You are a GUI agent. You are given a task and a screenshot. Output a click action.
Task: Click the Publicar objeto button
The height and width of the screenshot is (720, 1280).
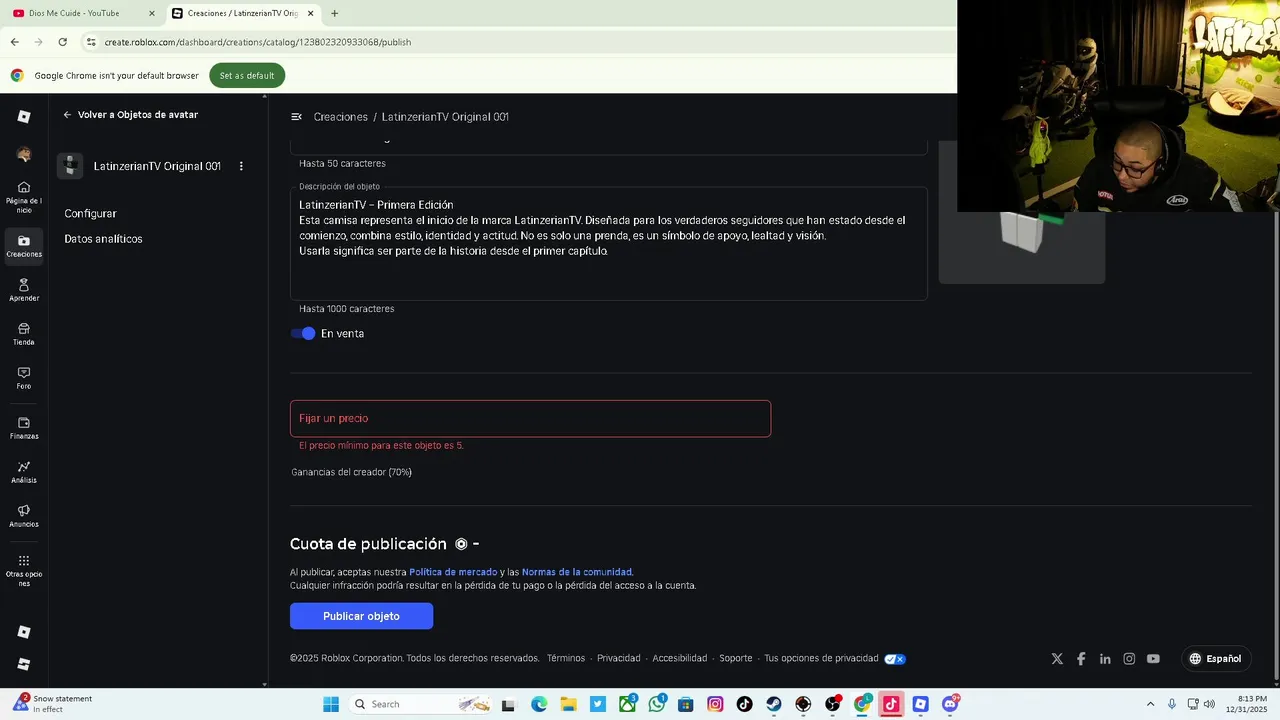(361, 616)
